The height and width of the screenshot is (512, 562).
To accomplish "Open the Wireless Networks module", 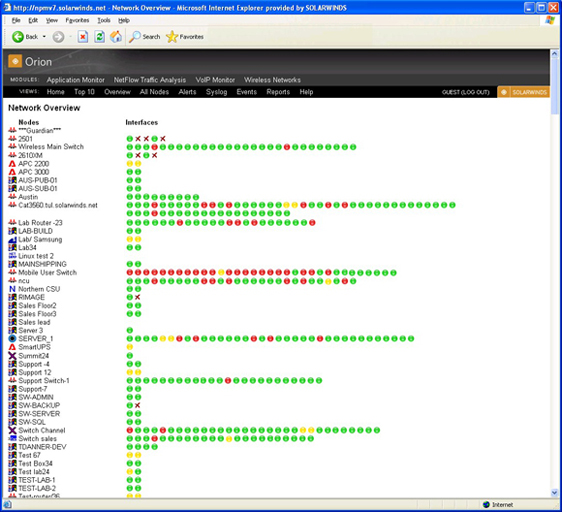I will tap(272, 80).
